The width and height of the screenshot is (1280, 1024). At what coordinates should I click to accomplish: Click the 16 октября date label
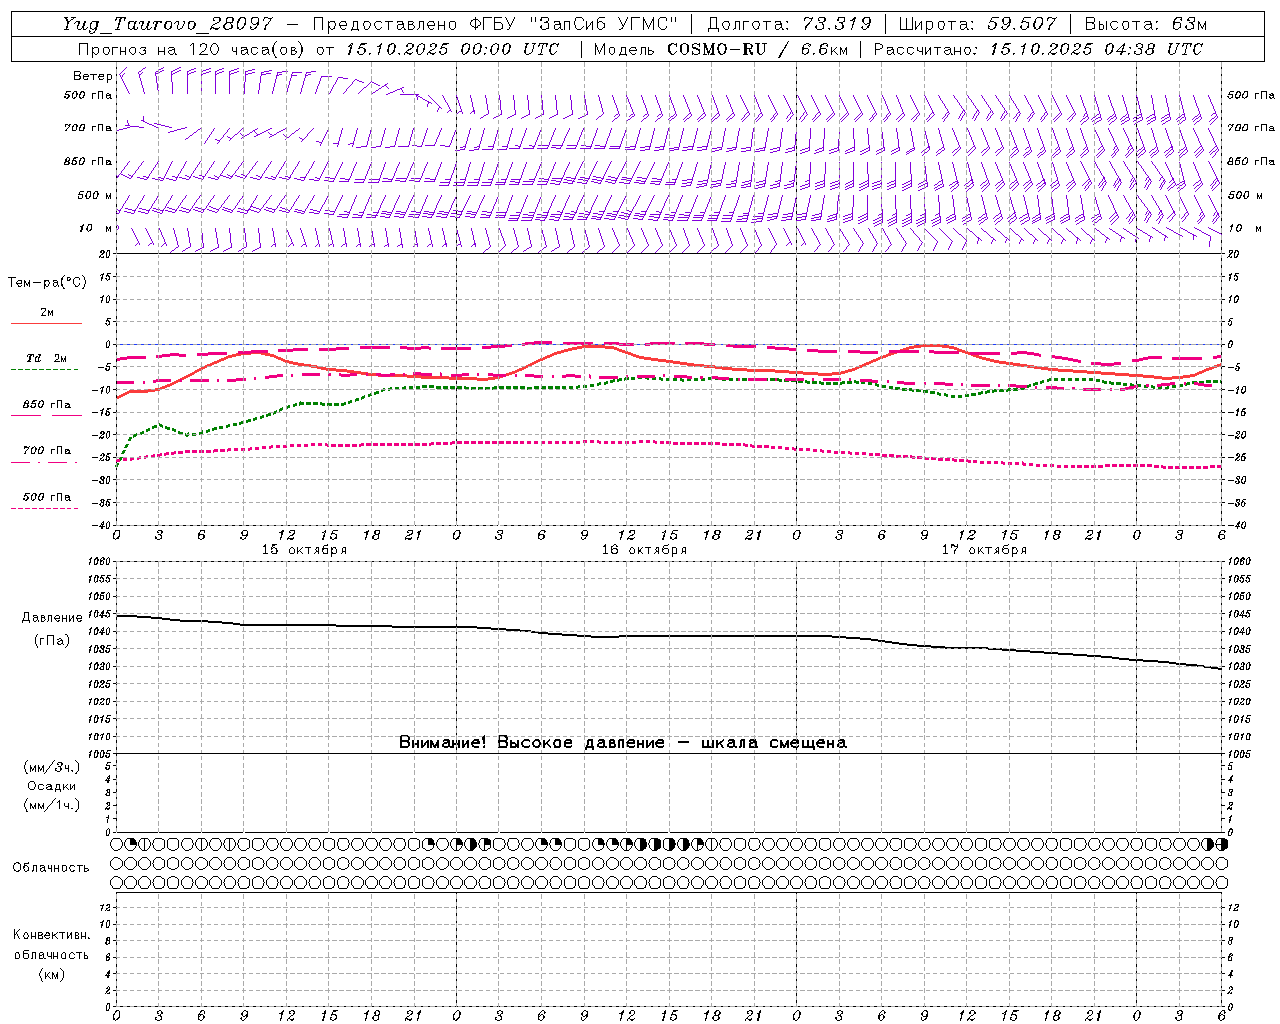tap(644, 550)
